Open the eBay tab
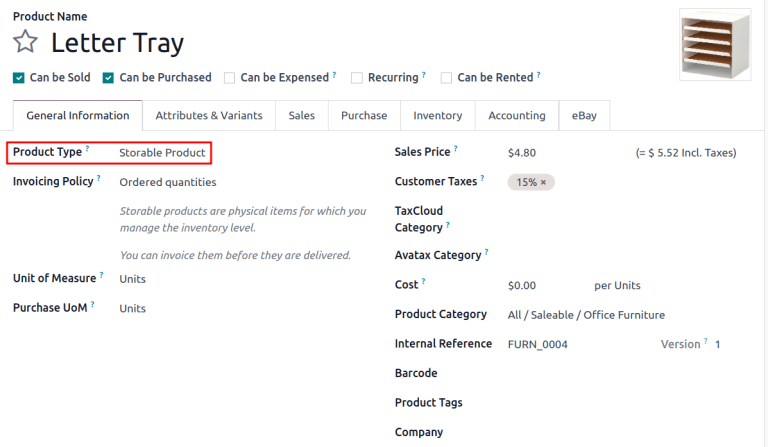 pos(584,116)
